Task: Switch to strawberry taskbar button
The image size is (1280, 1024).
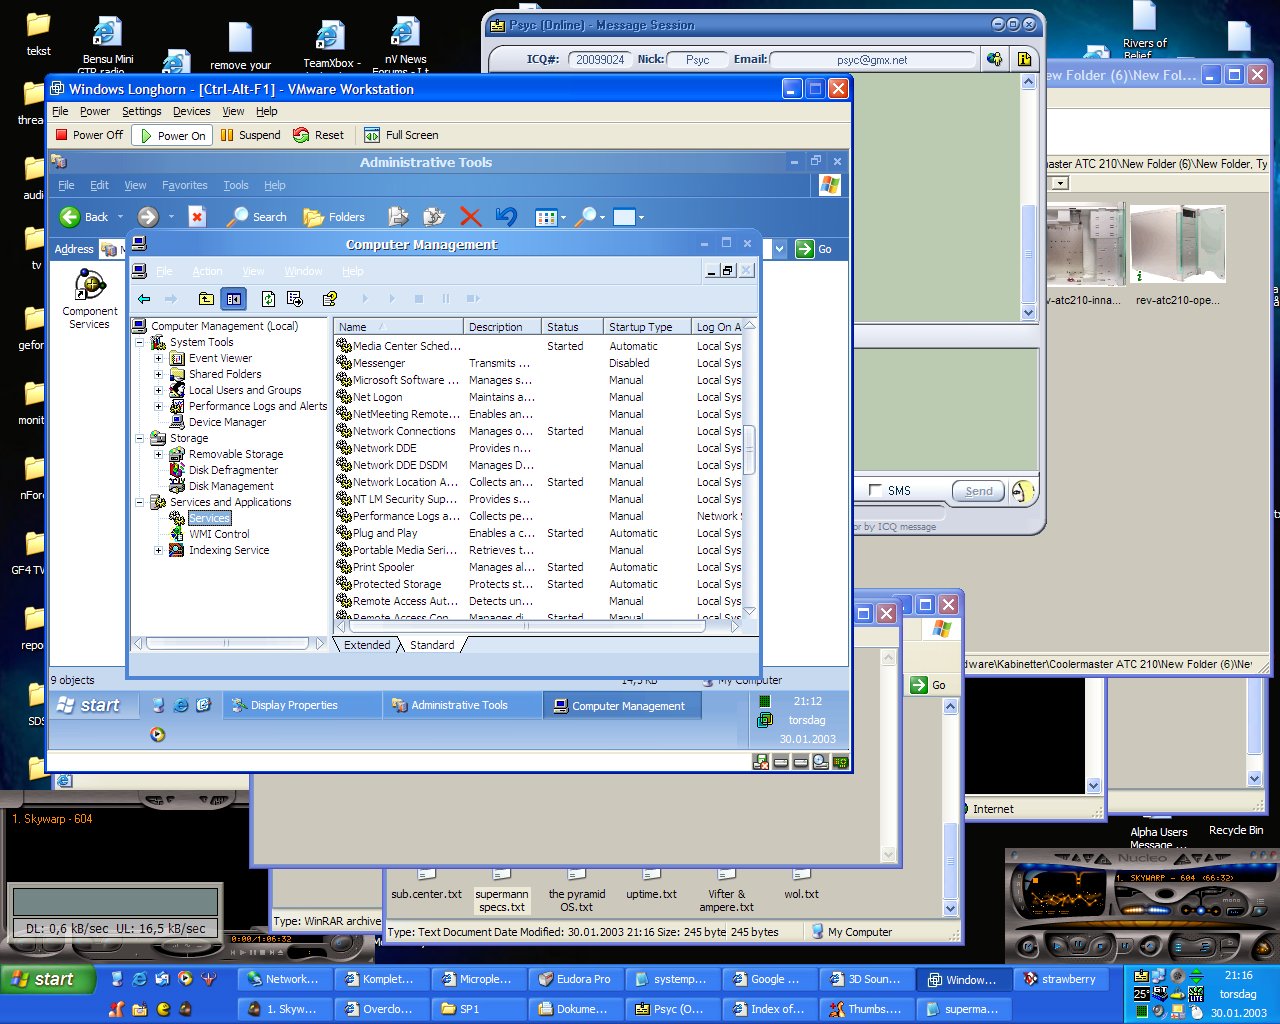Action: 1062,979
